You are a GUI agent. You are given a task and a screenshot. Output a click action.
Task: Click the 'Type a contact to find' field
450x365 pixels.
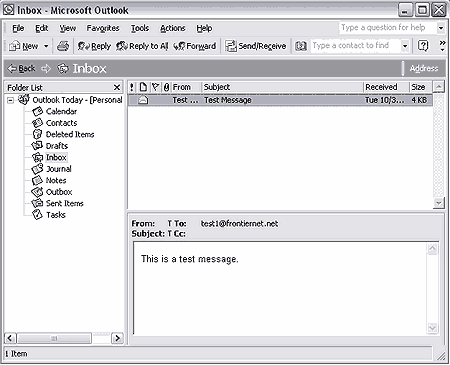pyautogui.click(x=355, y=46)
